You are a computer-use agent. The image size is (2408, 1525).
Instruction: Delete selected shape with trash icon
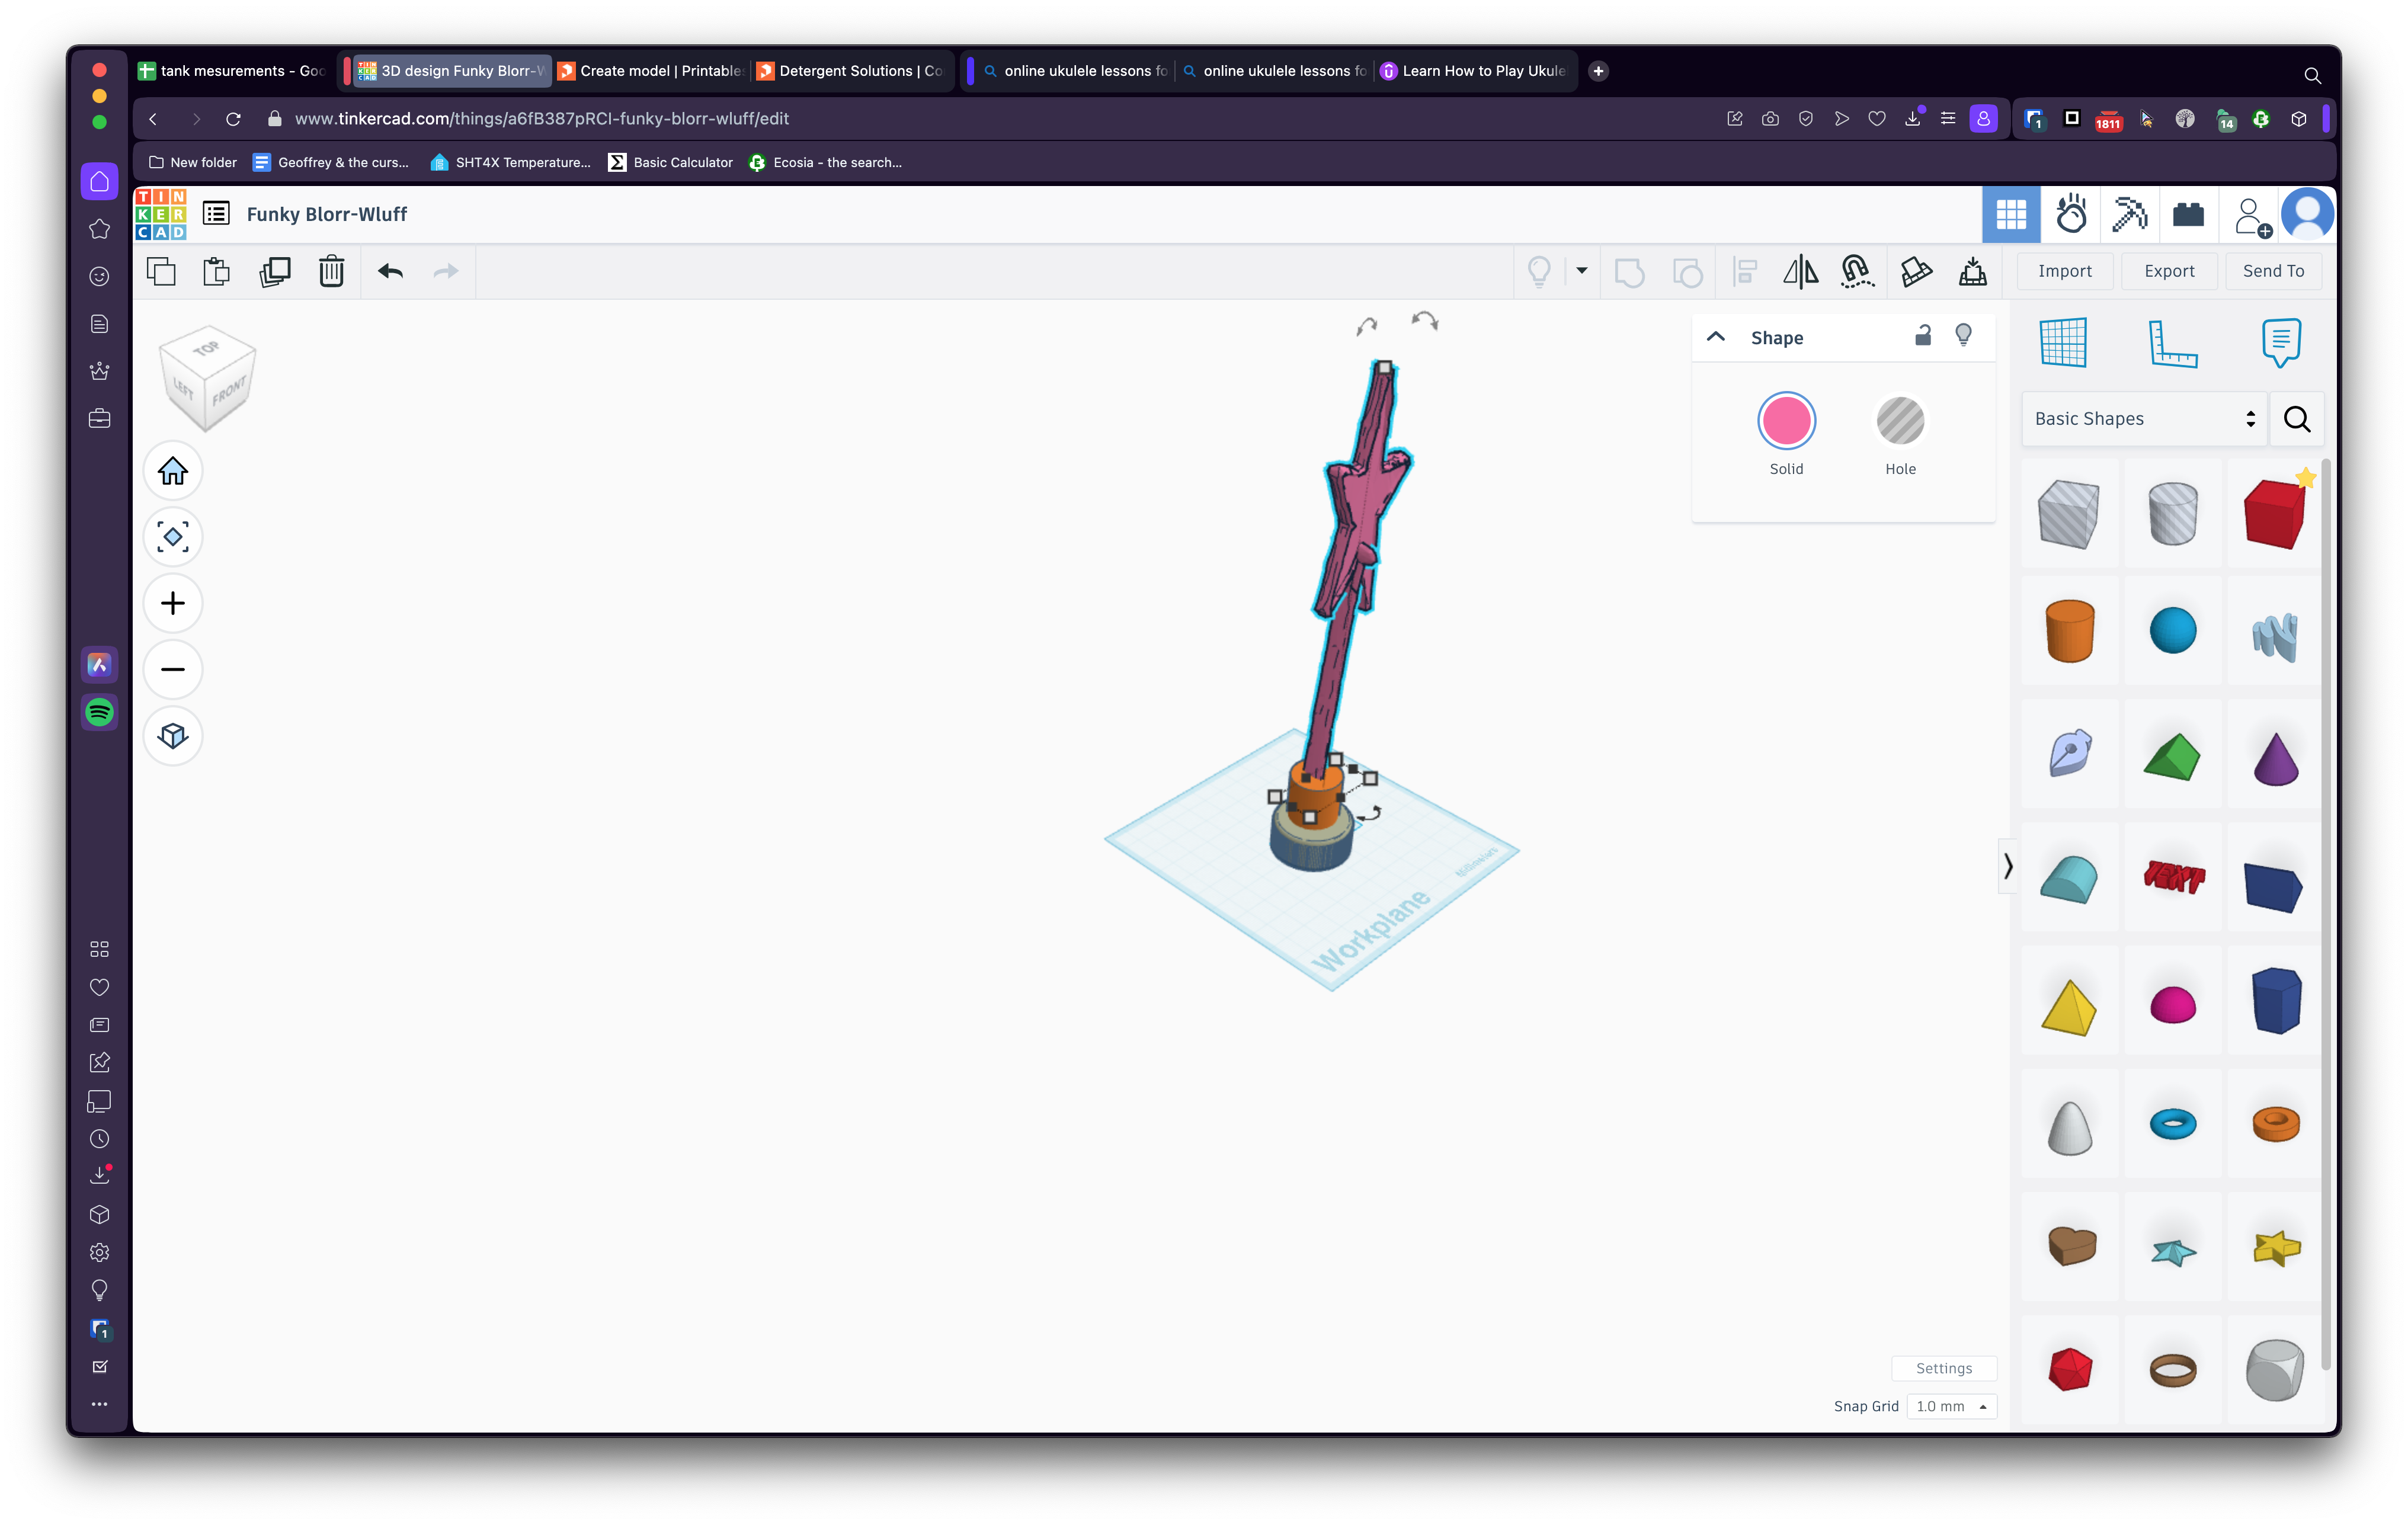click(x=331, y=271)
